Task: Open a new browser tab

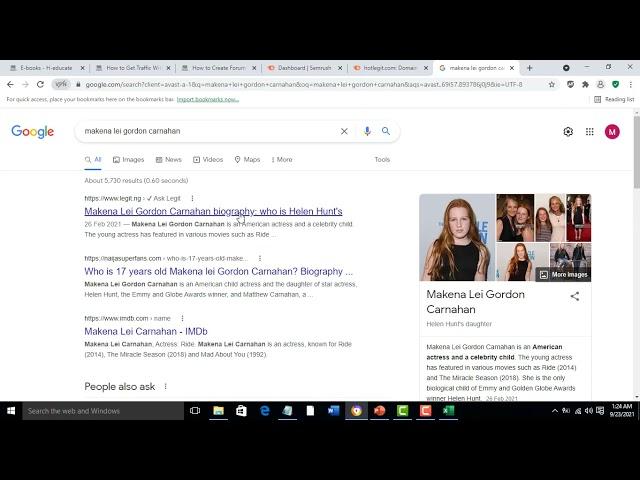Action: point(529,68)
